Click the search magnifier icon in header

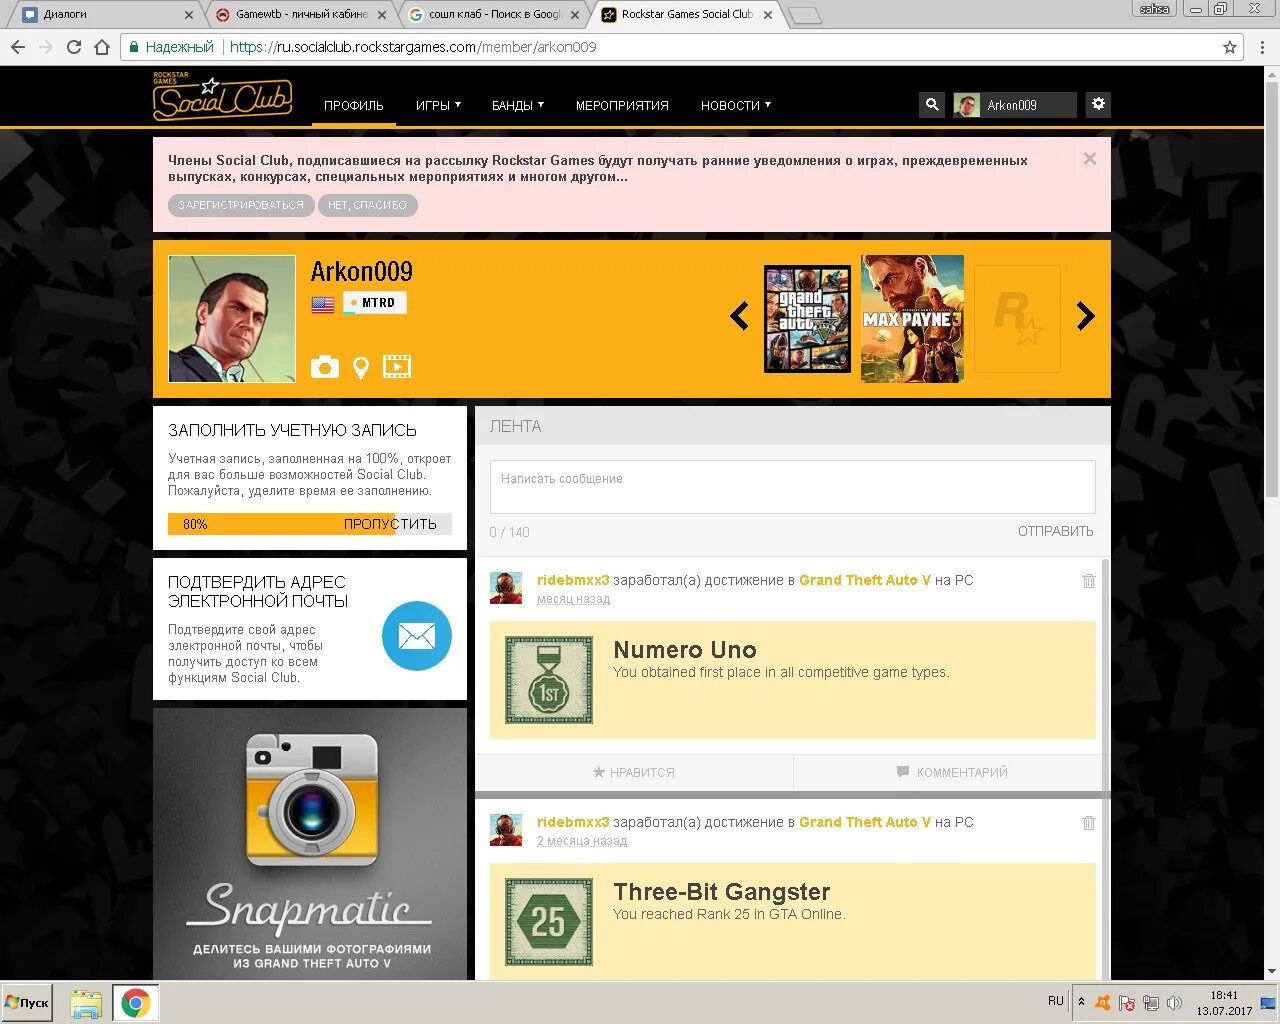932,104
